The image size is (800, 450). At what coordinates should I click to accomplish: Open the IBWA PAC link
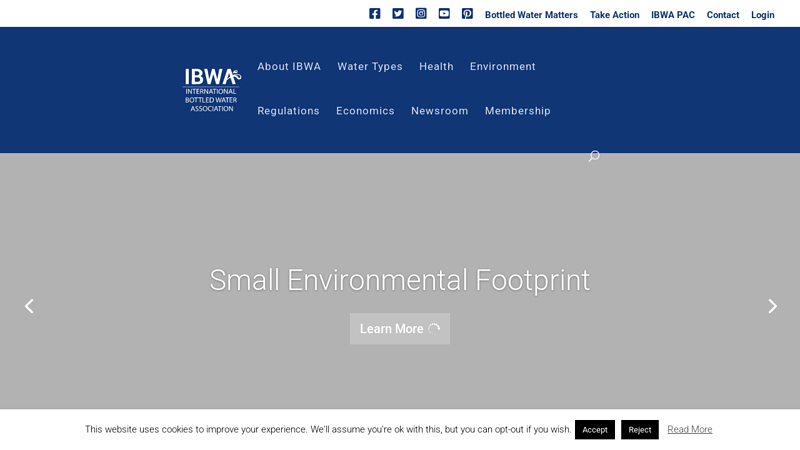click(673, 15)
